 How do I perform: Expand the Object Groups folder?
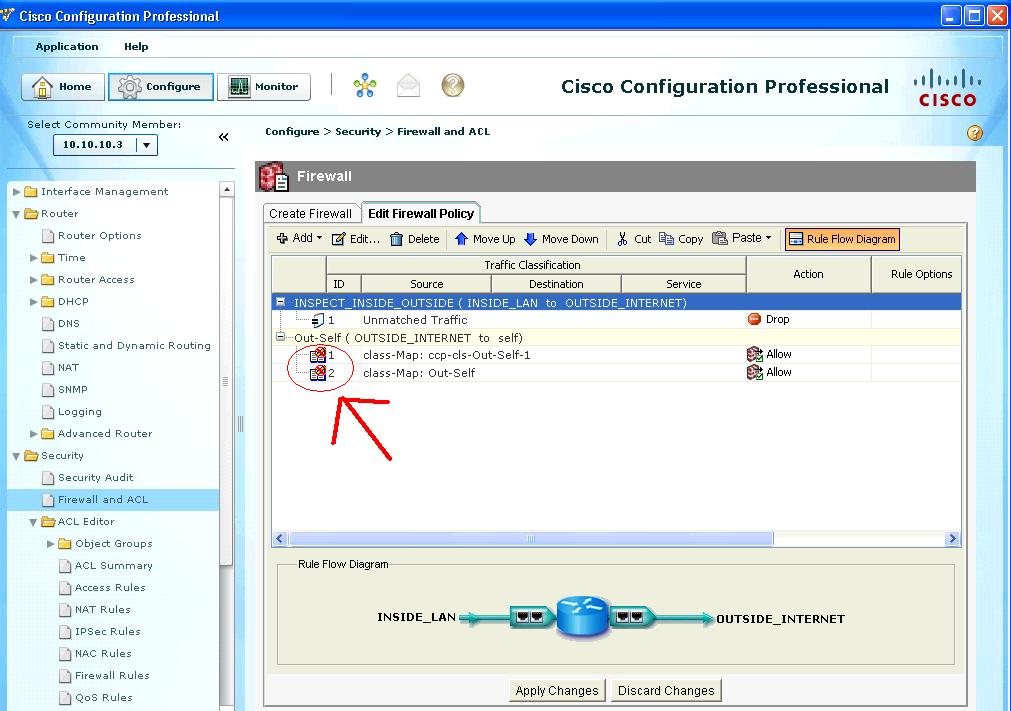coord(51,544)
